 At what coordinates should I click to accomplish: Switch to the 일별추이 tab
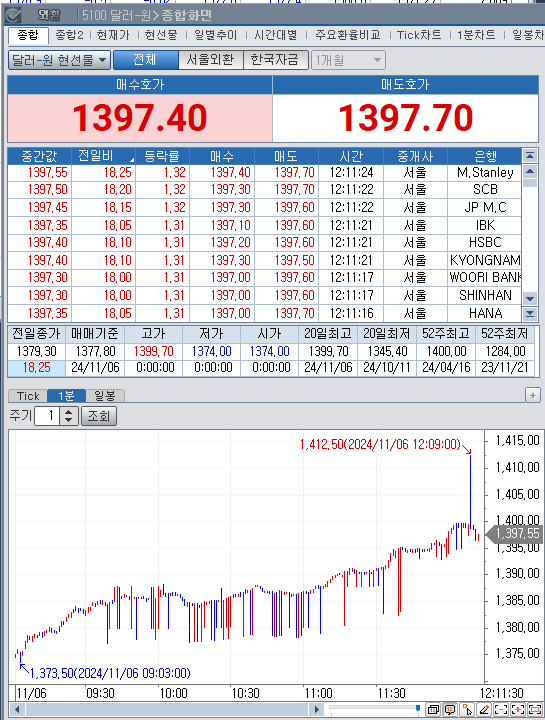click(x=215, y=35)
